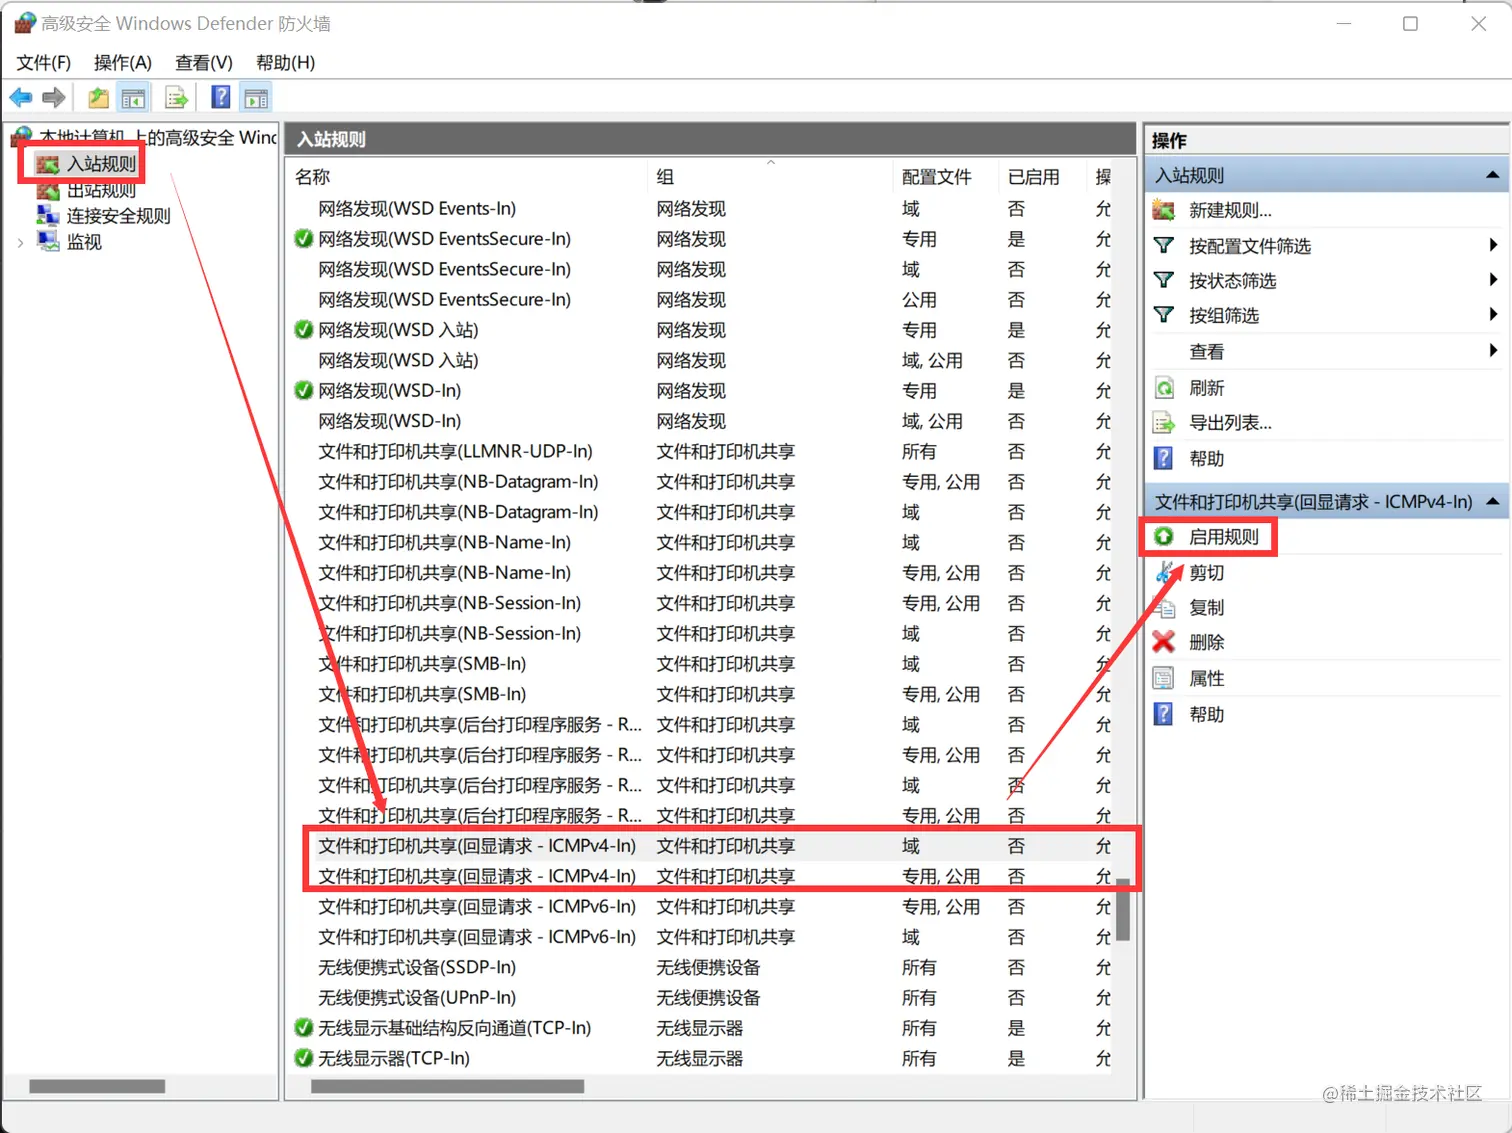The width and height of the screenshot is (1512, 1133).
Task: Click the scissors icon for 剪切
Action: pos(1164,572)
